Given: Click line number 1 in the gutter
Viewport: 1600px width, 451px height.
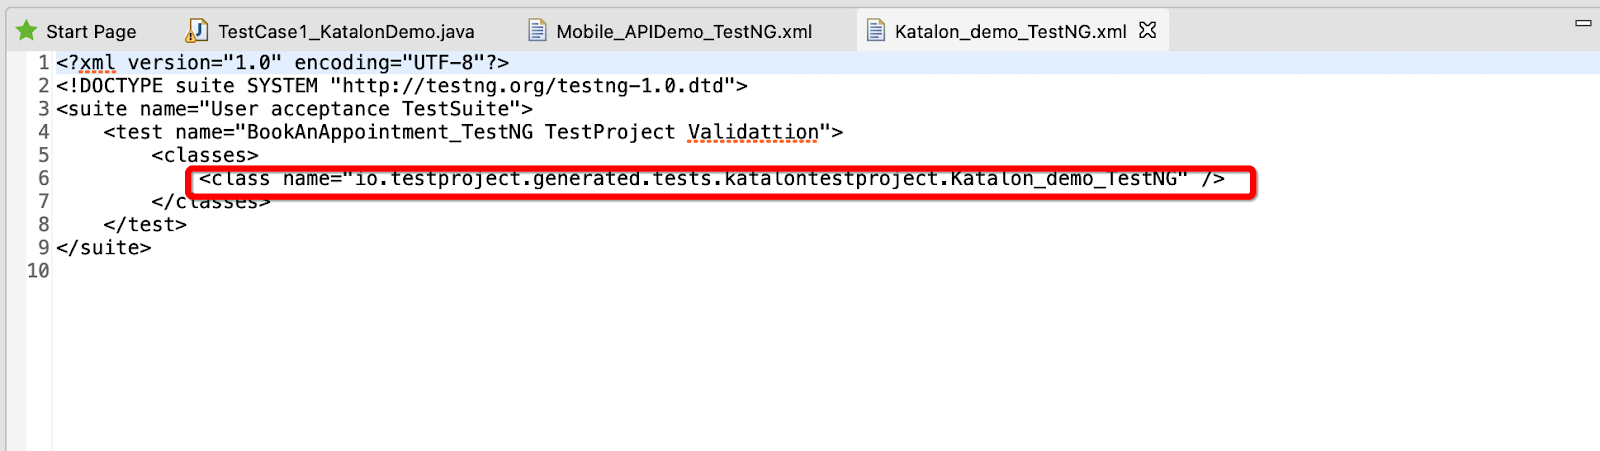Looking at the screenshot, I should tap(43, 63).
